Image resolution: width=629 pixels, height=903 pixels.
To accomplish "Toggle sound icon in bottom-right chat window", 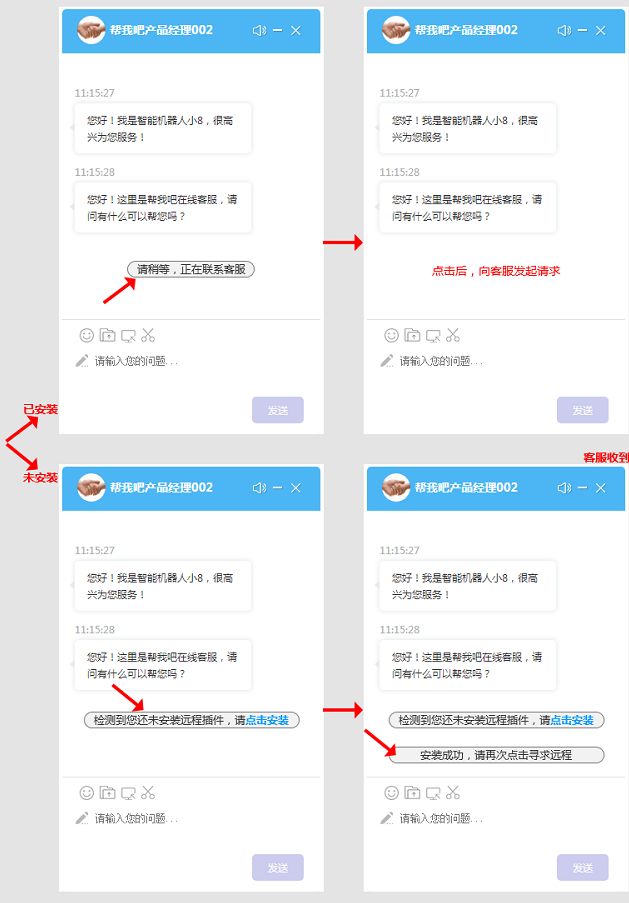I will point(564,488).
